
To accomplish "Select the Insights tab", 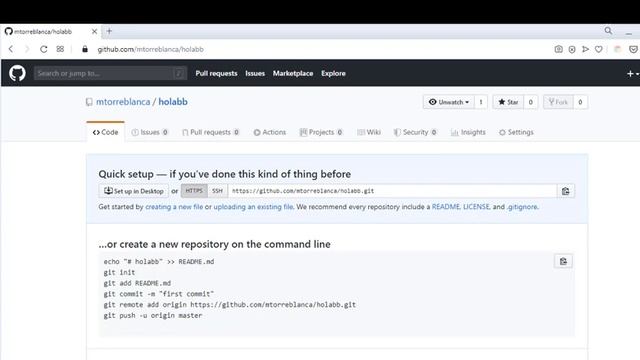I will click(x=468, y=132).
